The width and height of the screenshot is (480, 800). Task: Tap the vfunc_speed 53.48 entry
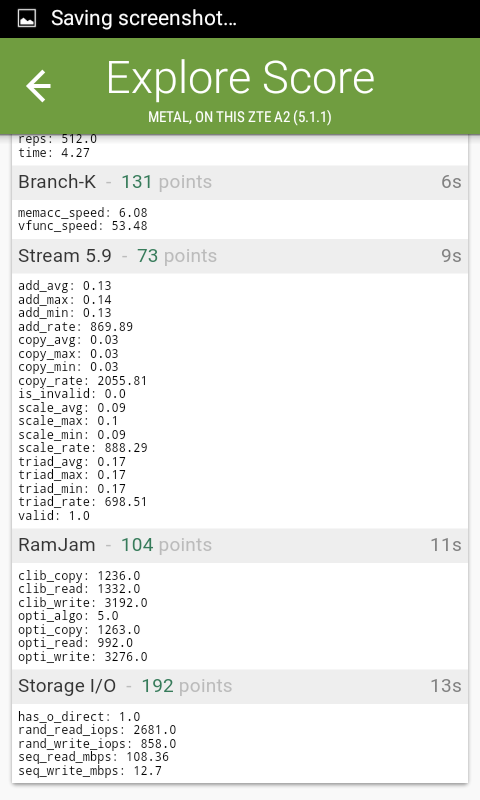tap(83, 226)
